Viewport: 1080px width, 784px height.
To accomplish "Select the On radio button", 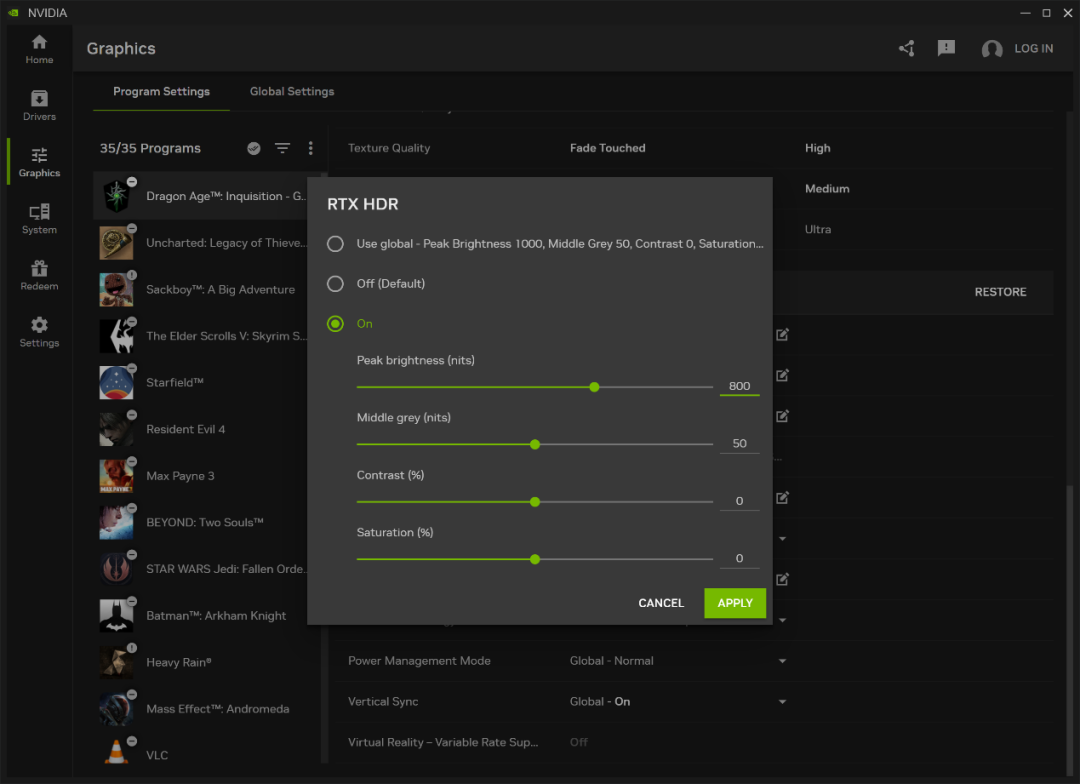I will [336, 324].
